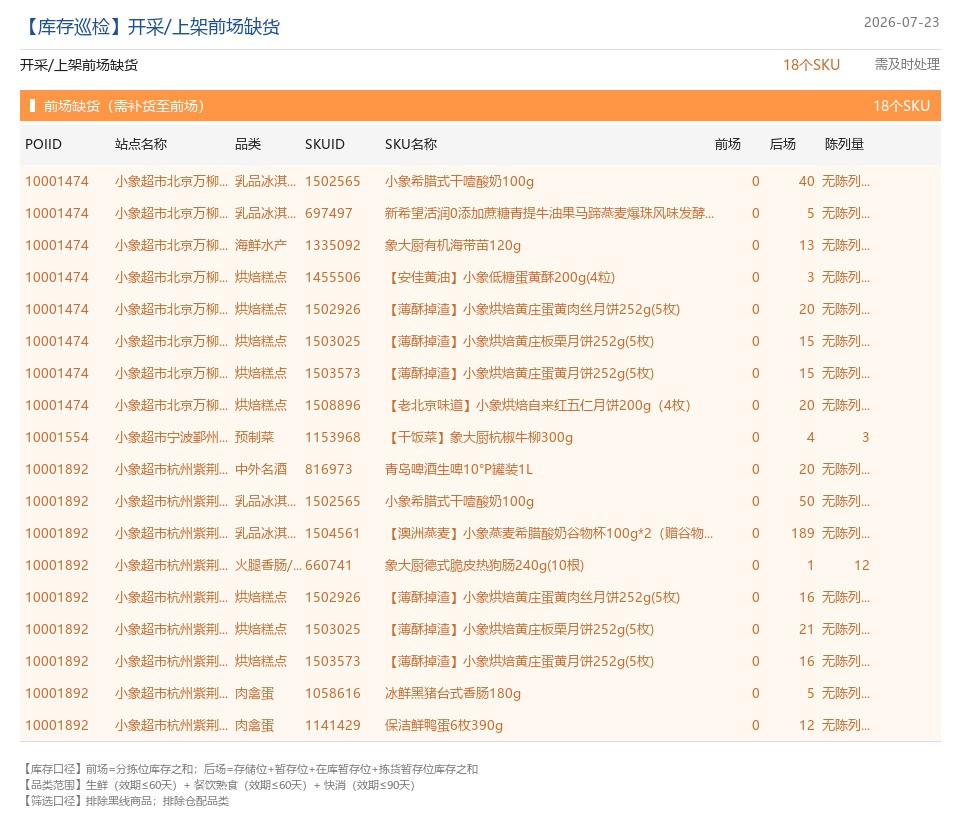Click SKU name 青岛啤酒生啤10°P罐装1L
Screen dimensions: 960x831
point(459,470)
